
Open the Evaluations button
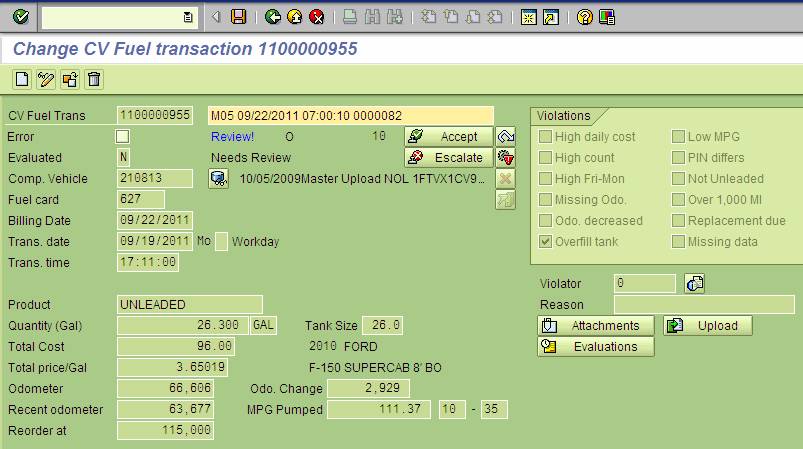click(596, 347)
